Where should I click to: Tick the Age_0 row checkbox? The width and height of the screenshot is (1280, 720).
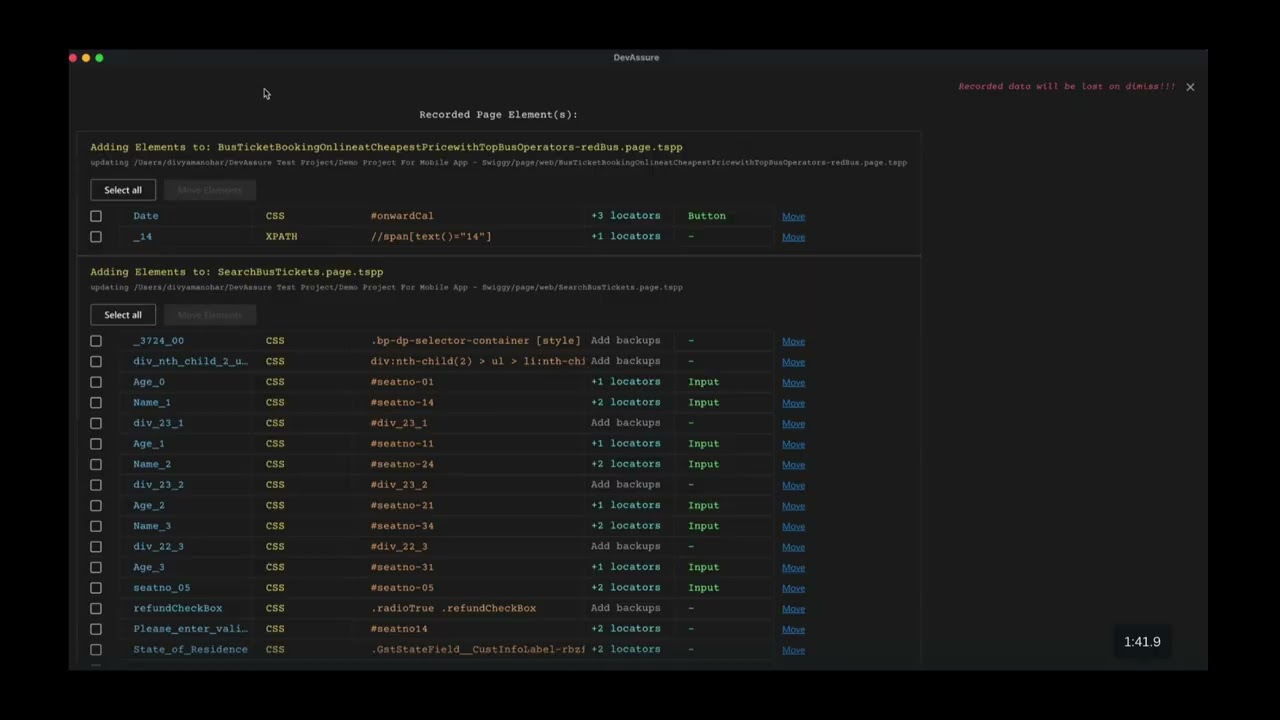point(96,382)
